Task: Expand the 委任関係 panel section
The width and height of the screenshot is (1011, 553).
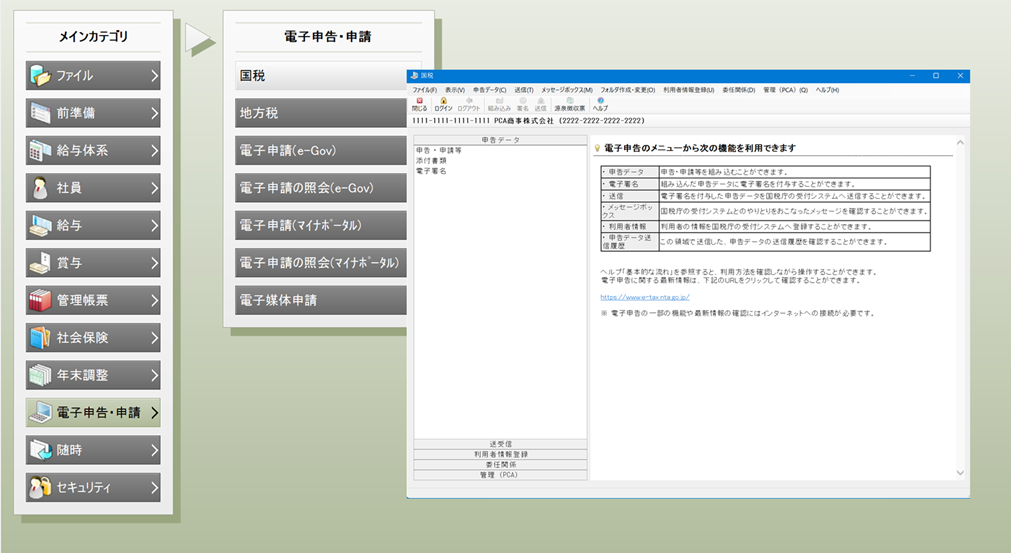Action: [500, 465]
